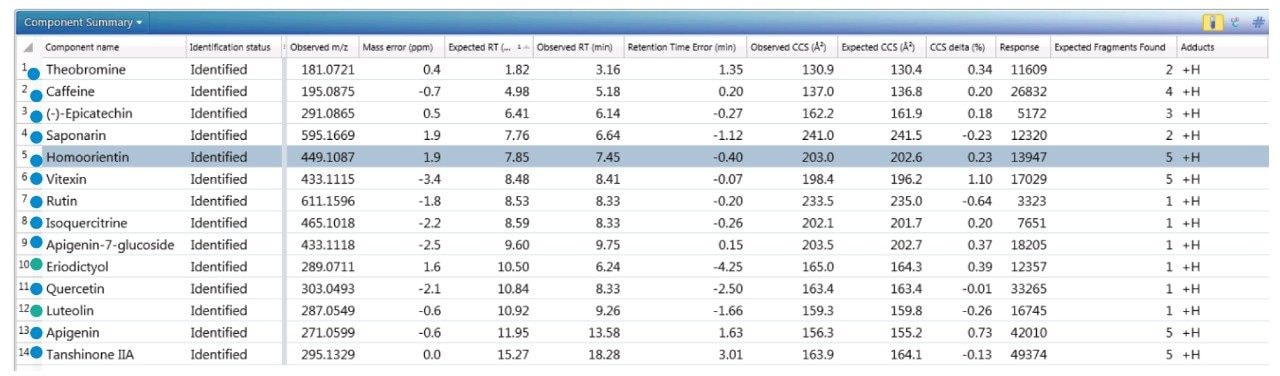Select the Apigenin-7-glucoside component name
1280x376 pixels.
click(110, 245)
